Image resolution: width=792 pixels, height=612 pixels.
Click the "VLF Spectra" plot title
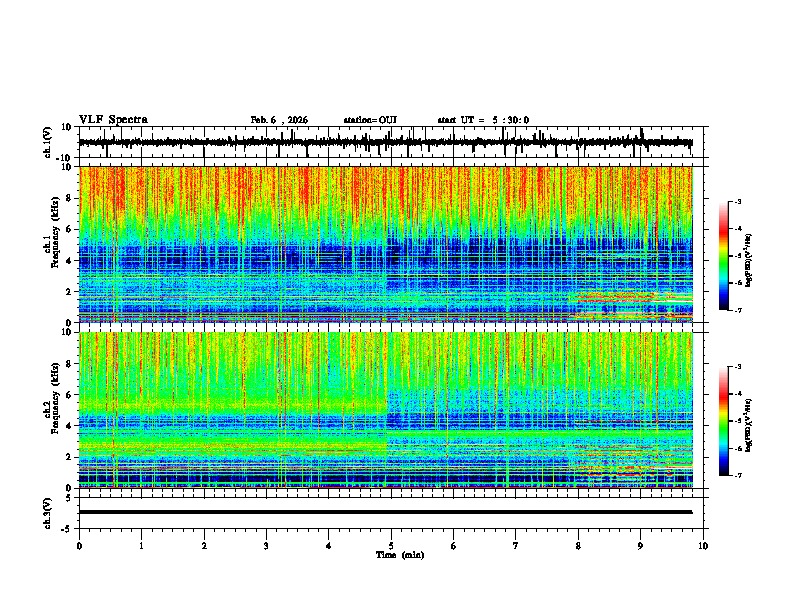coord(113,120)
